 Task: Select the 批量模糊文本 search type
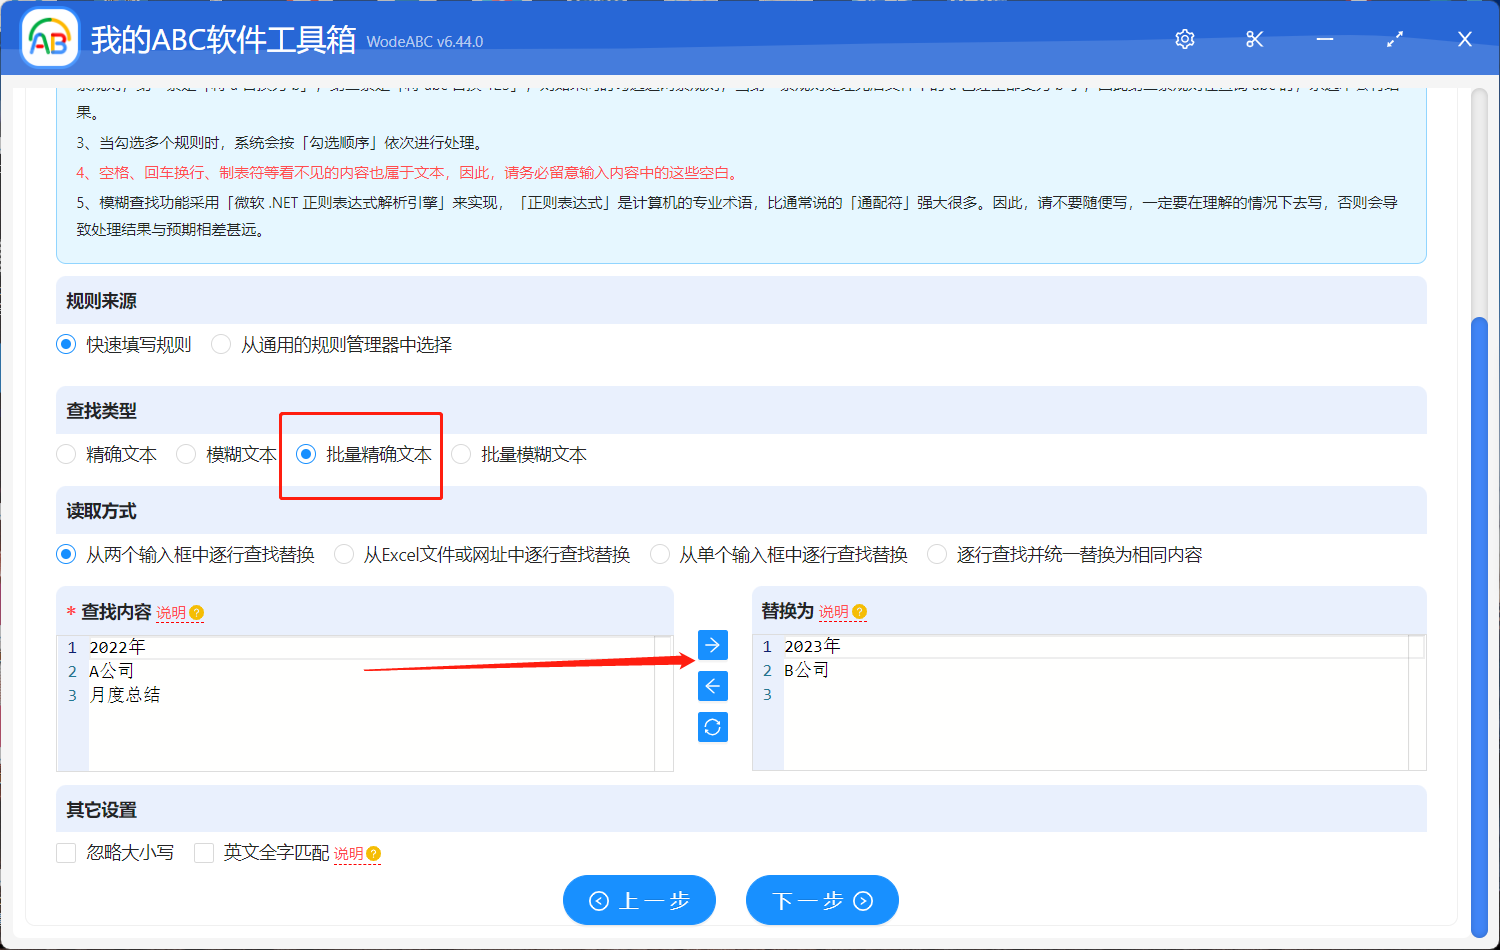[x=460, y=454]
